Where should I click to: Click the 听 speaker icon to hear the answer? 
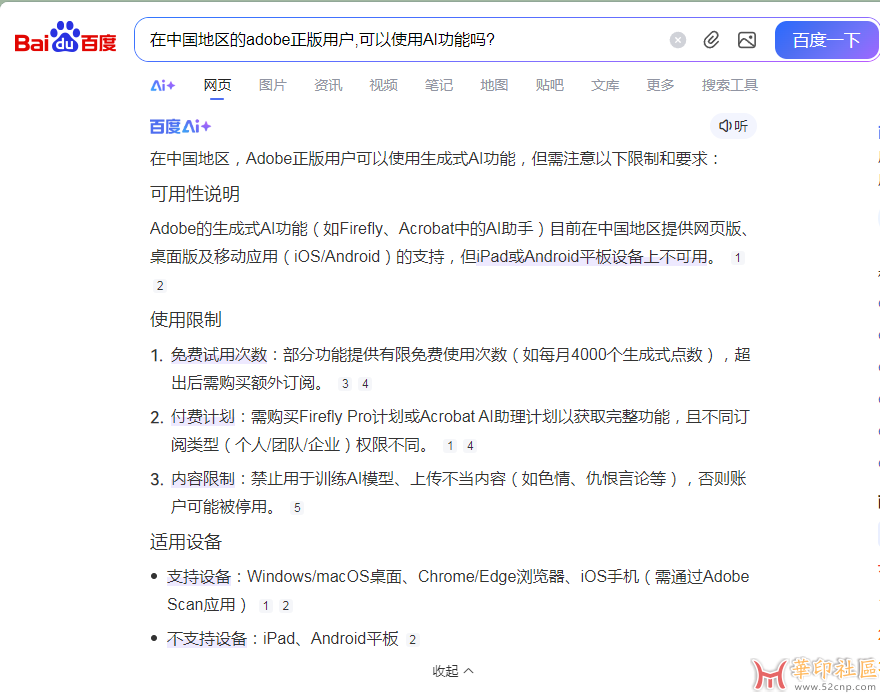[x=733, y=124]
